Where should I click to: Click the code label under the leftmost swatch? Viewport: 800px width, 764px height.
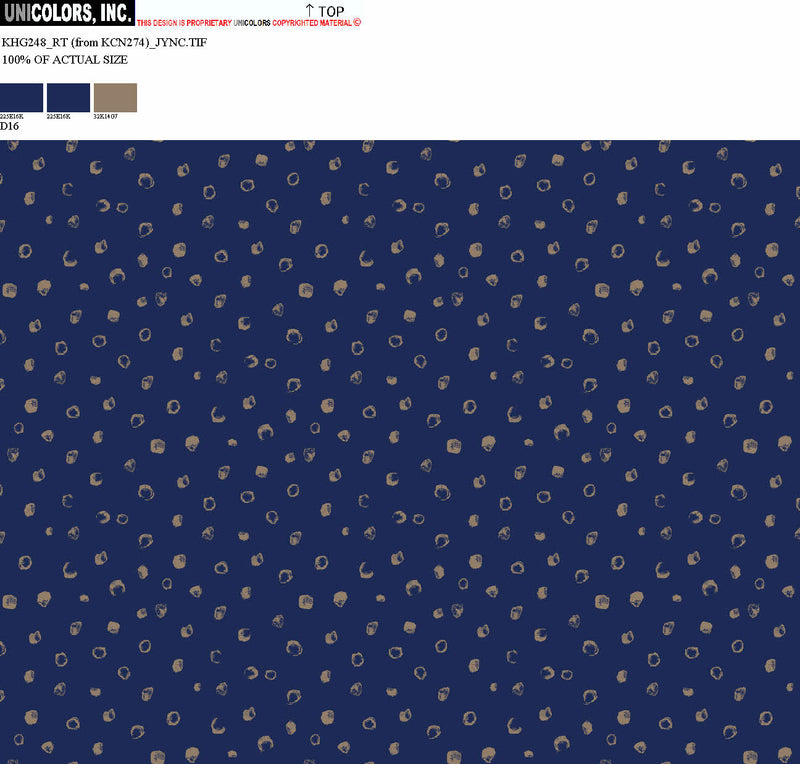click(12, 117)
